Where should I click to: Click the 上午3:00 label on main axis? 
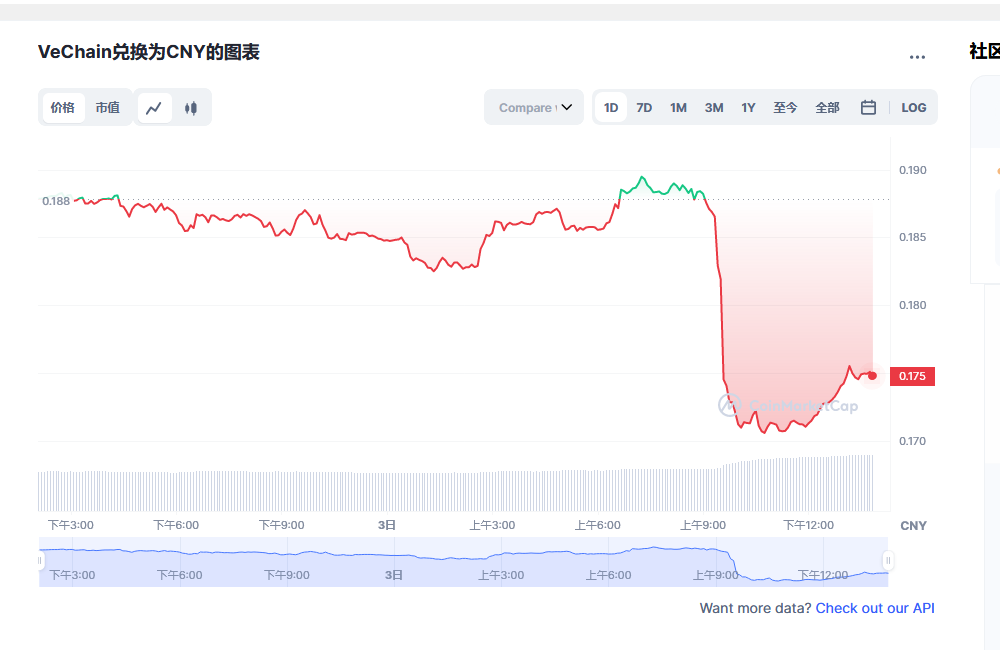pos(492,525)
